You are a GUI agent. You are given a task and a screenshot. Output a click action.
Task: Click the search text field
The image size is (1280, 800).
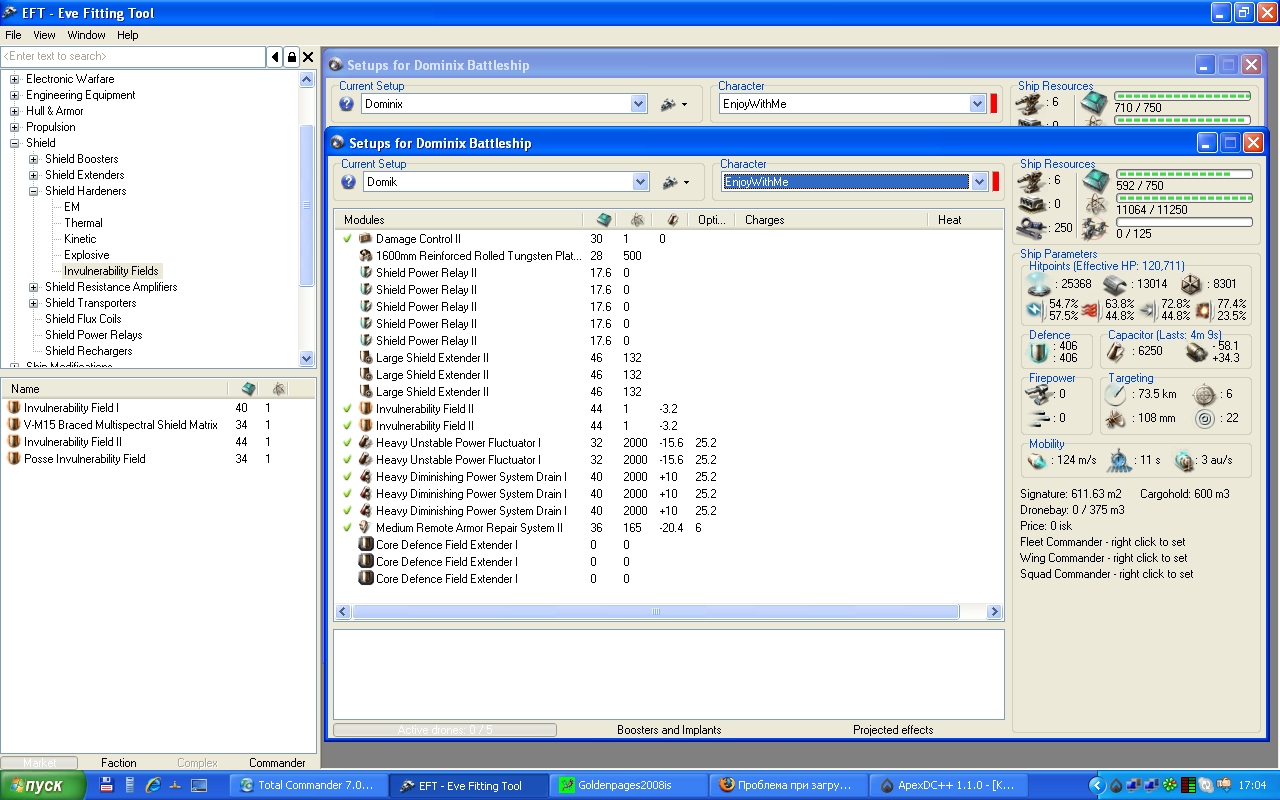(134, 57)
